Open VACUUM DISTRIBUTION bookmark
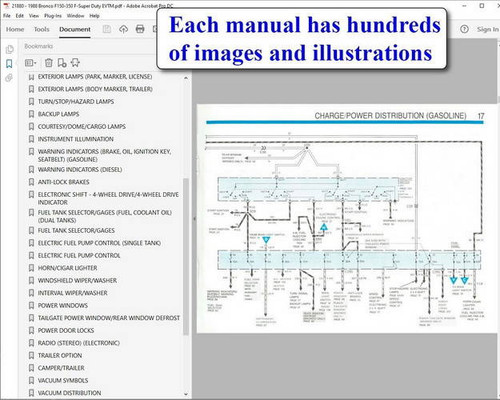Screen dimensions: 500x400 69,393
